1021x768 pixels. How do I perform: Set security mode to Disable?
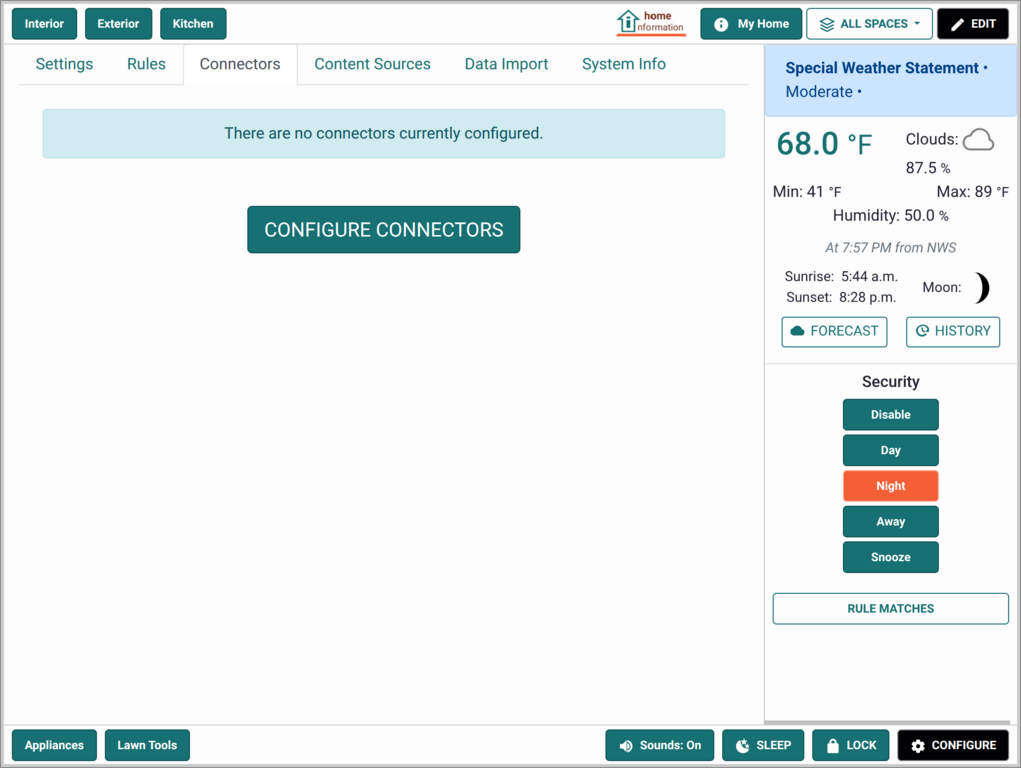tap(891, 415)
